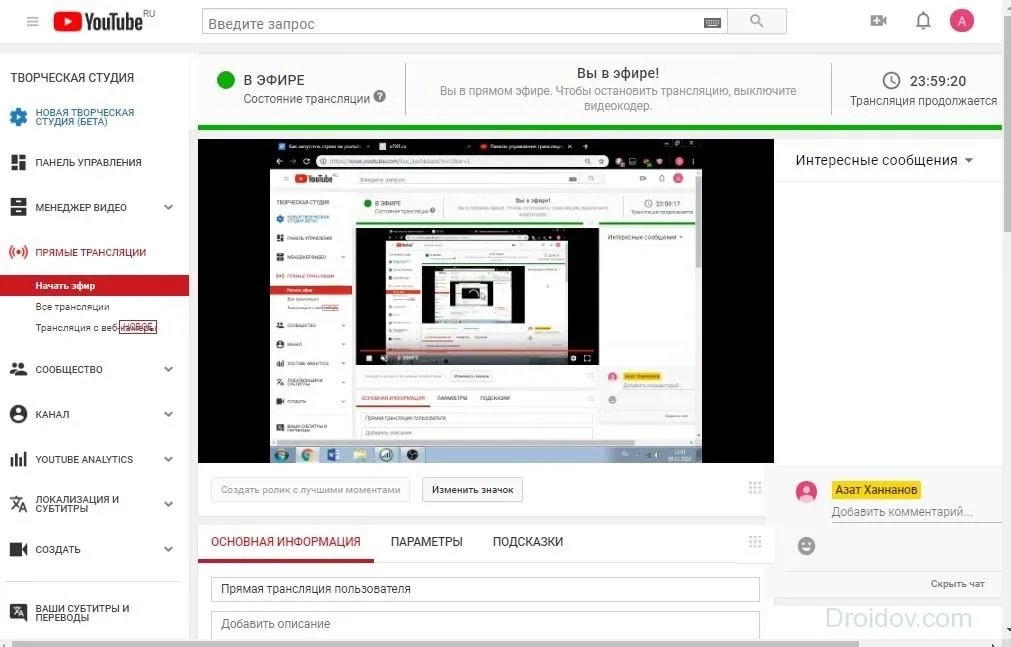The height and width of the screenshot is (647, 1011).
Task: Expand the Менеджер видео section
Action: [168, 207]
